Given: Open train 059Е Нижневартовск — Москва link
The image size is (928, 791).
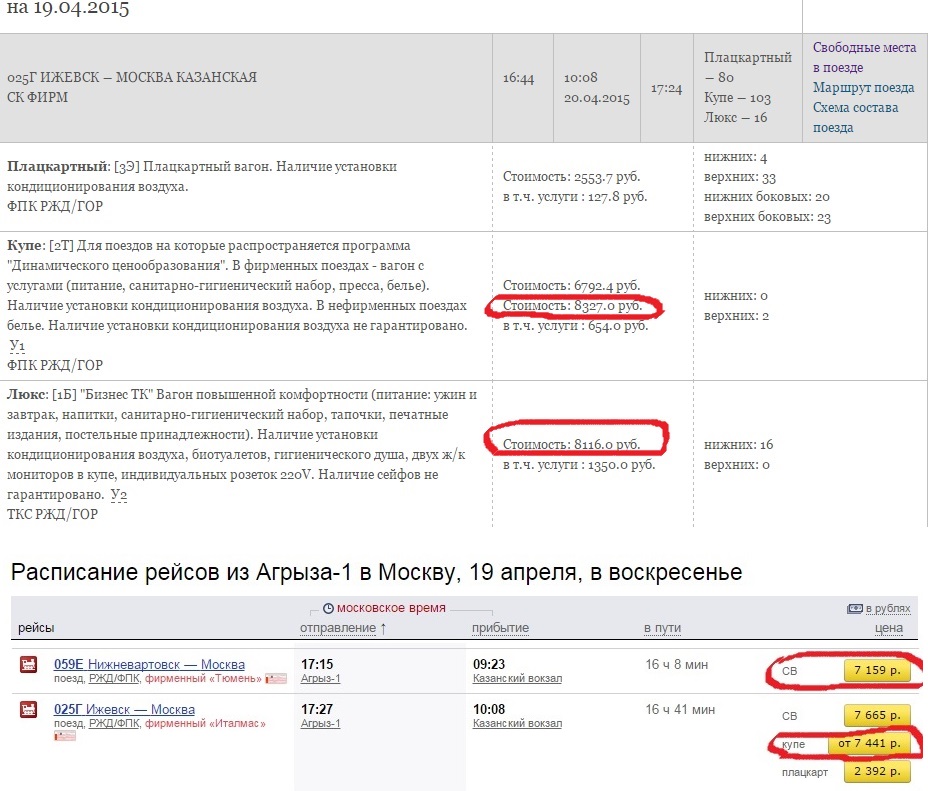Looking at the screenshot, I should (x=149, y=664).
